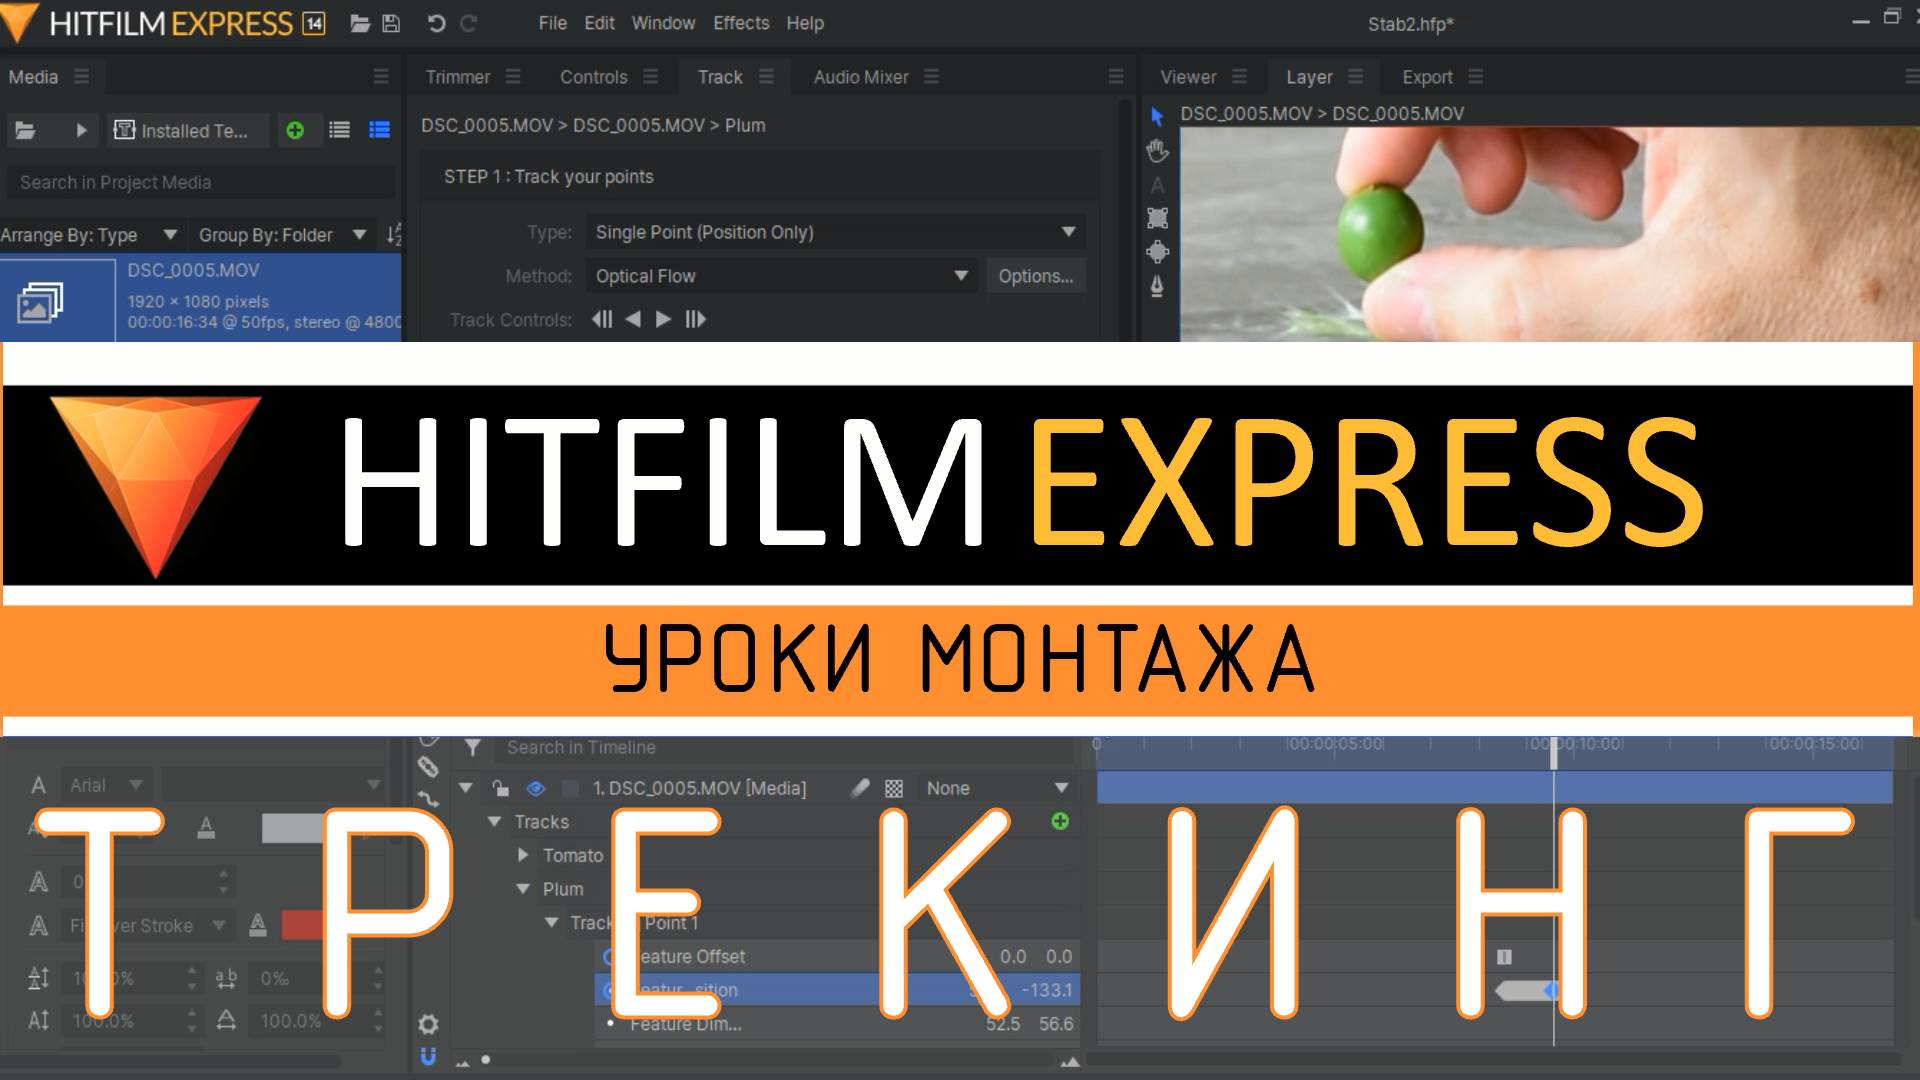
Task: Toggle the magnet snapping icon in the timeline
Action: pos(428,1056)
